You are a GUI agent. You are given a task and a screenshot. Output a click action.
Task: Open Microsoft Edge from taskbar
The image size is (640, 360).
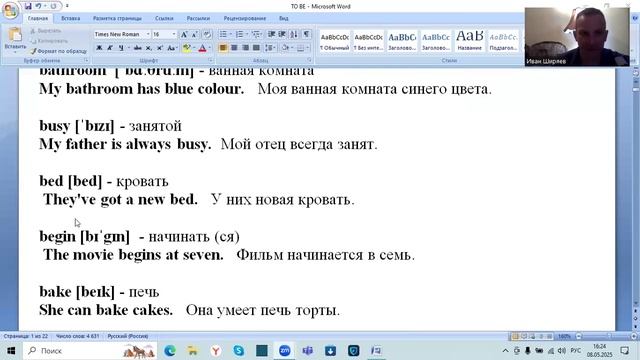170,351
